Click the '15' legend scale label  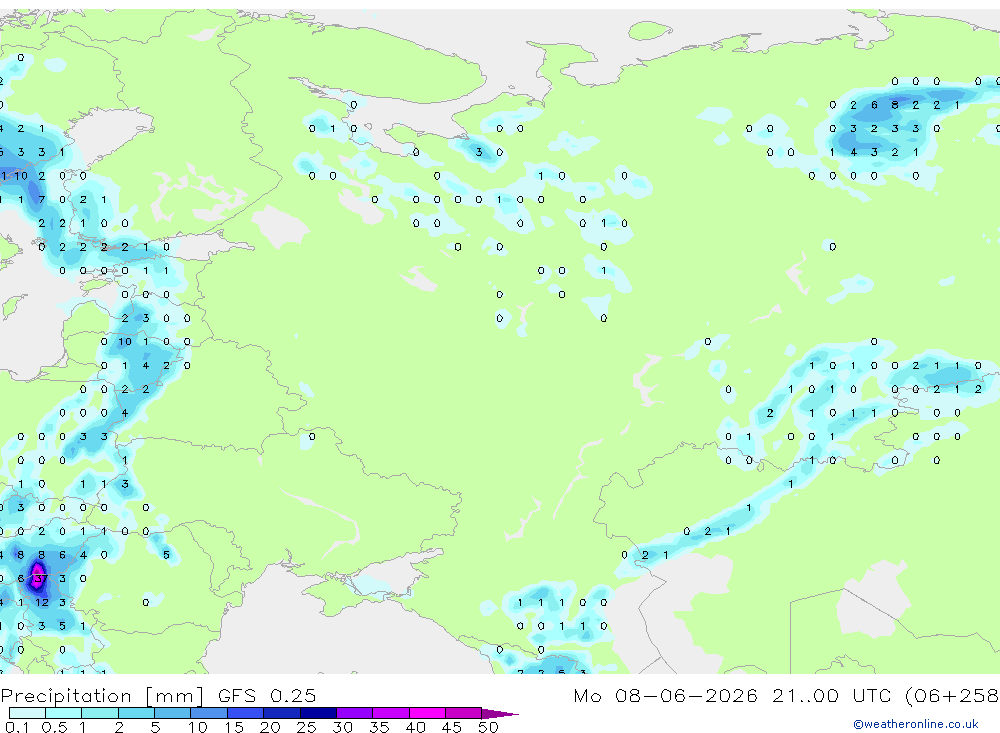click(x=234, y=727)
